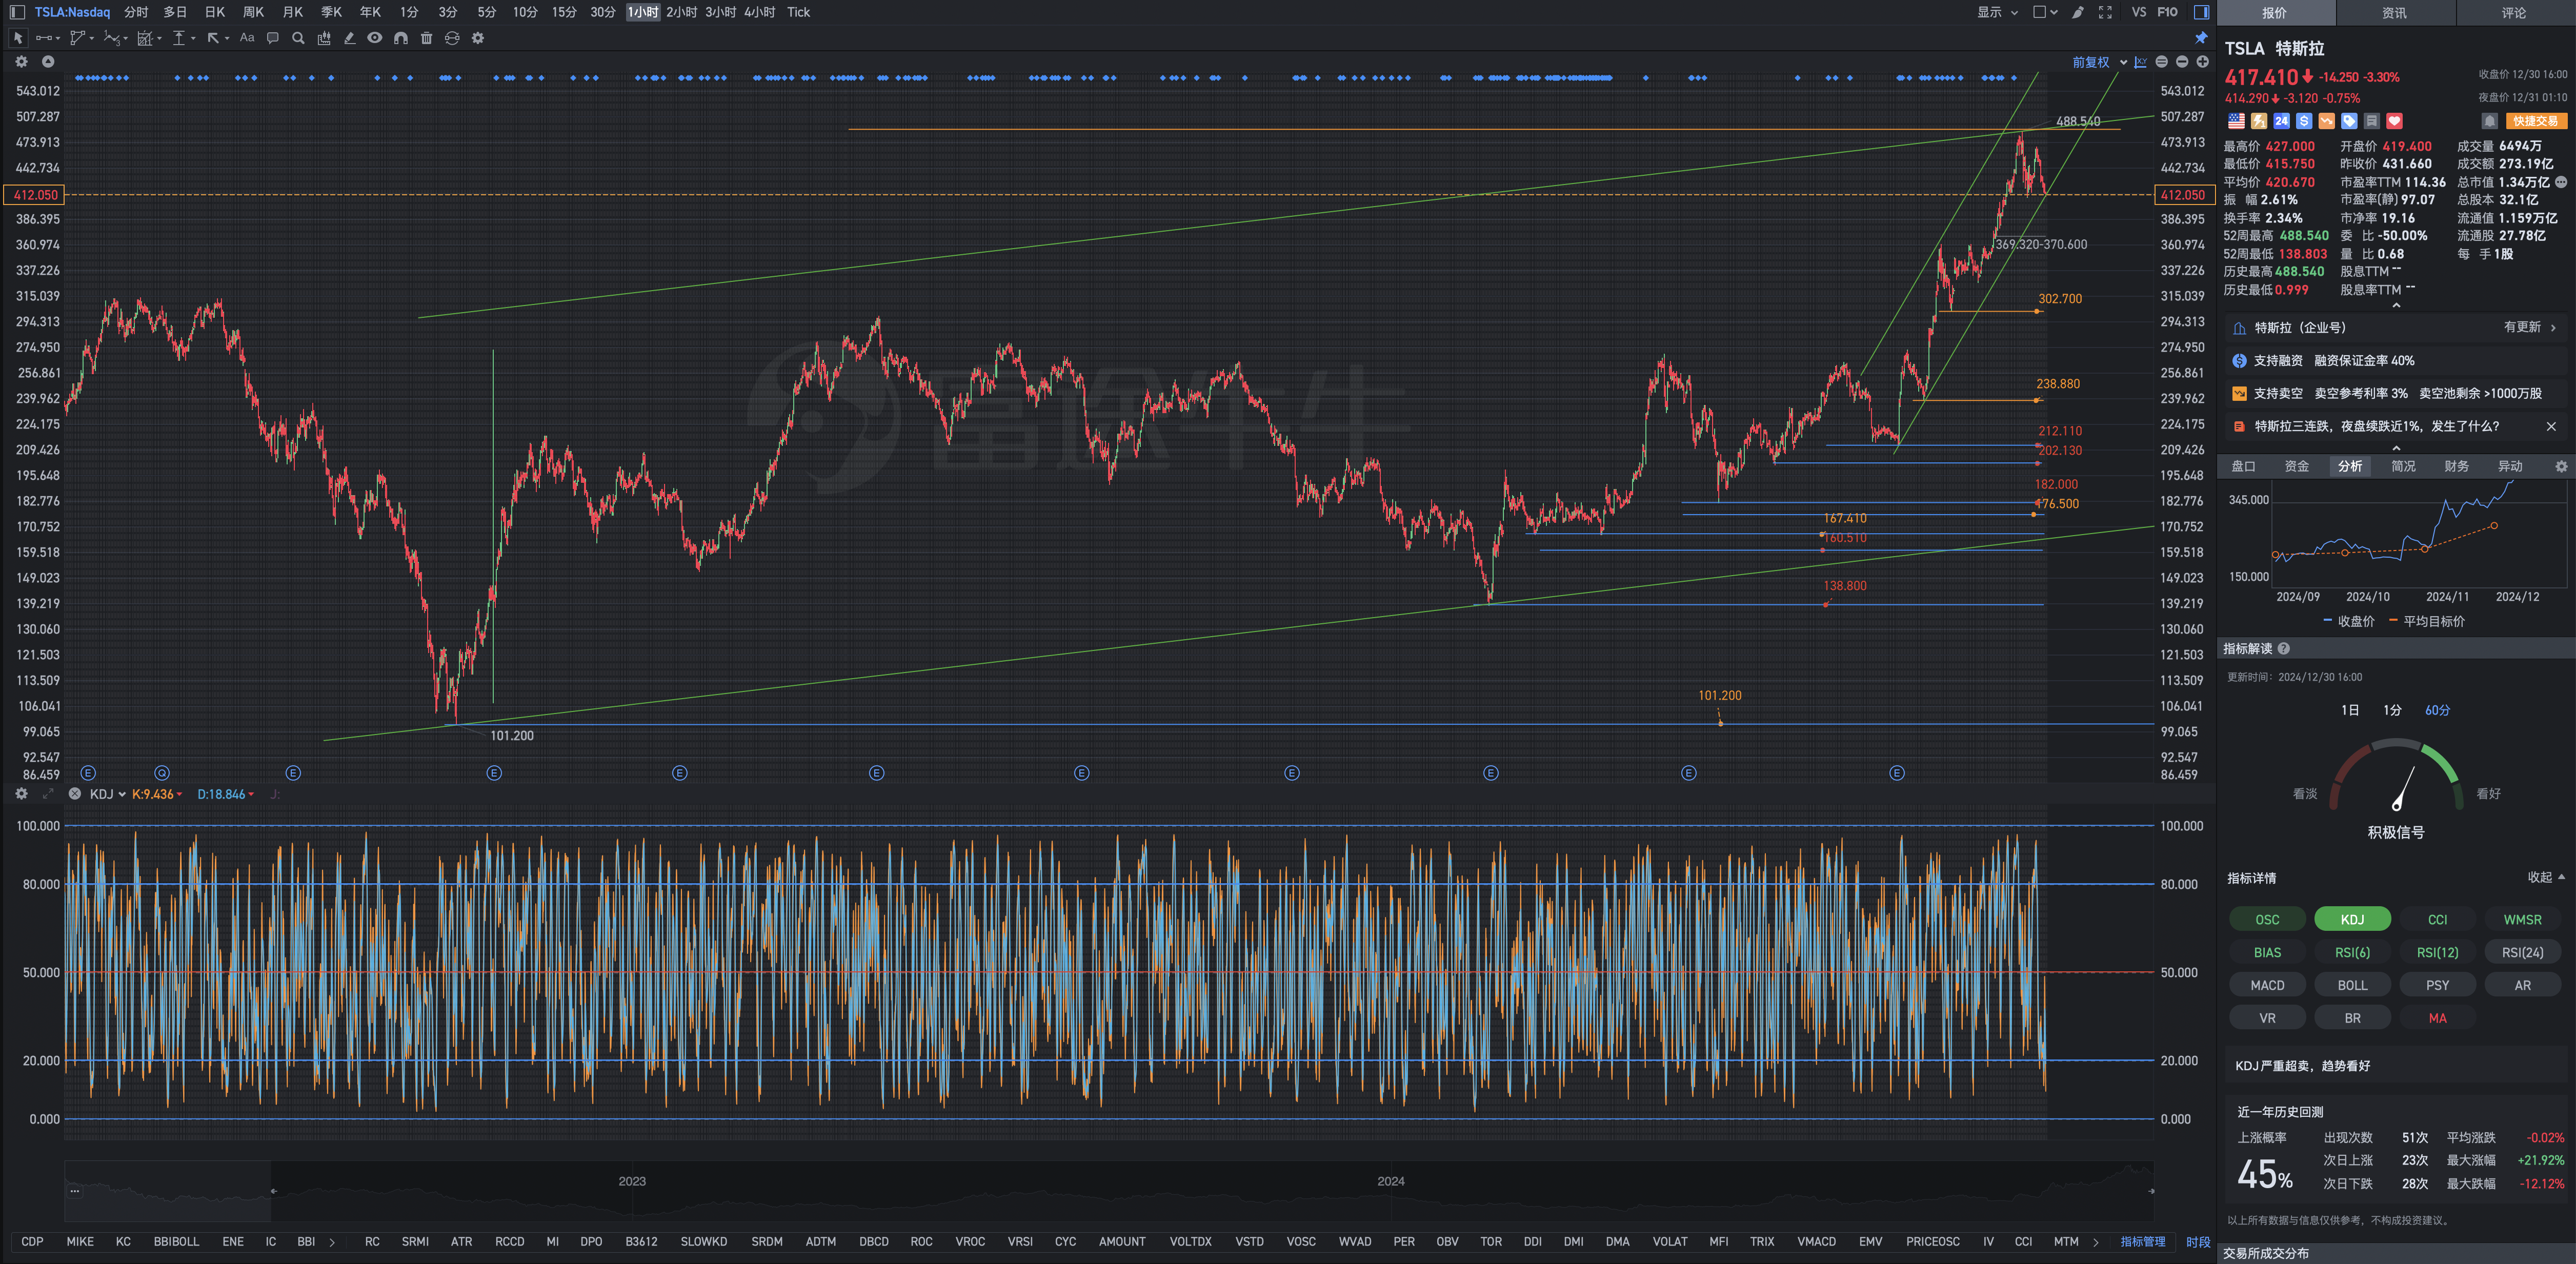This screenshot has width=2576, height=1264.
Task: Click the price alert bell icon
Action: [2490, 121]
